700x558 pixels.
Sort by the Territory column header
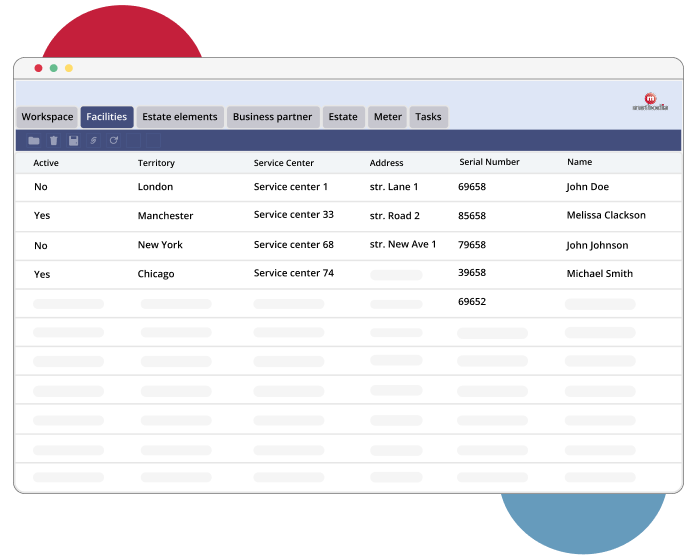156,163
